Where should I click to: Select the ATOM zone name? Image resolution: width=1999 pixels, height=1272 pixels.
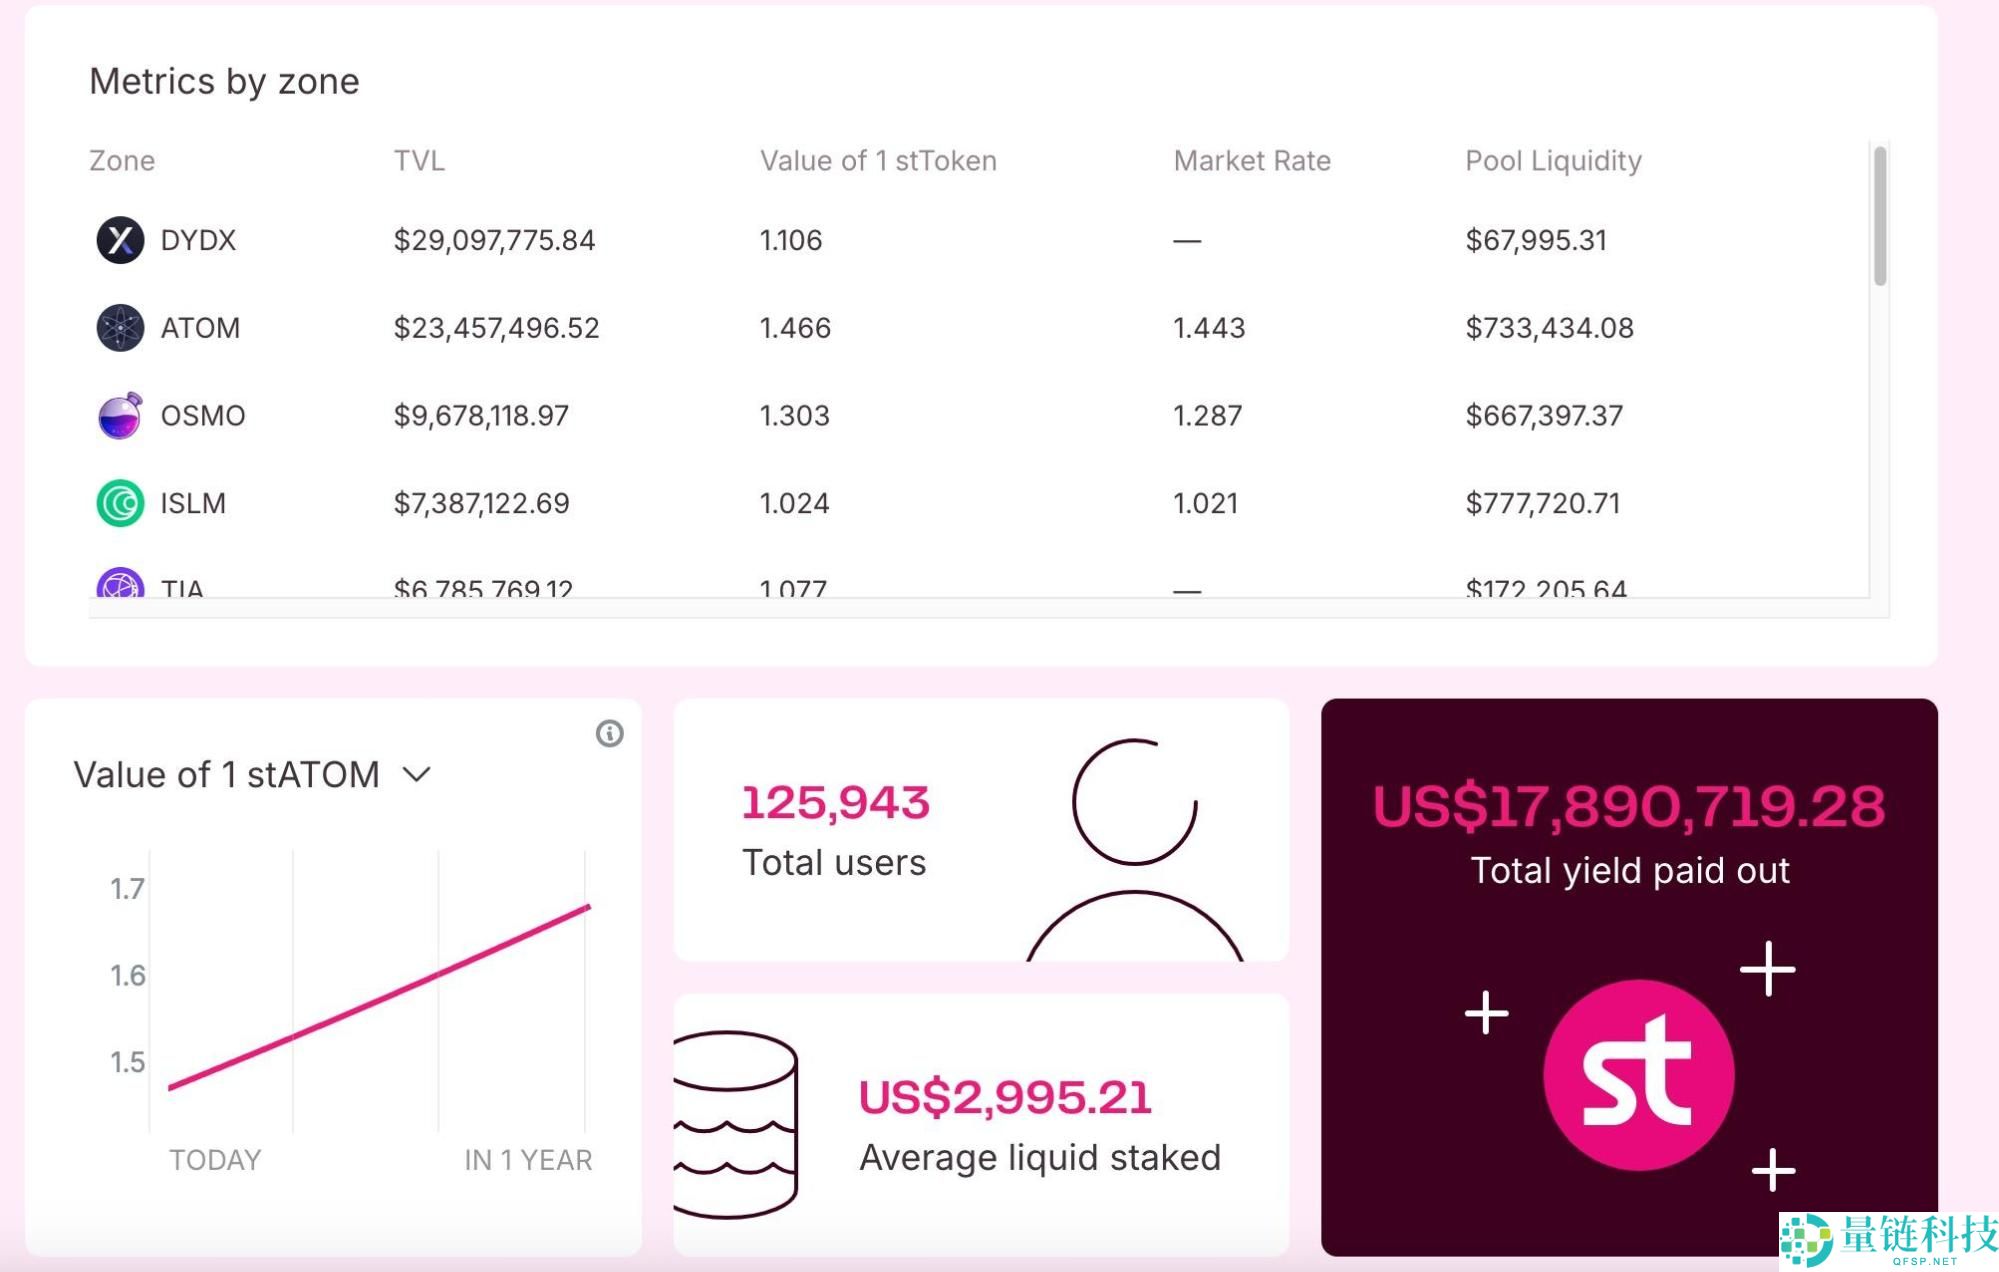point(200,328)
